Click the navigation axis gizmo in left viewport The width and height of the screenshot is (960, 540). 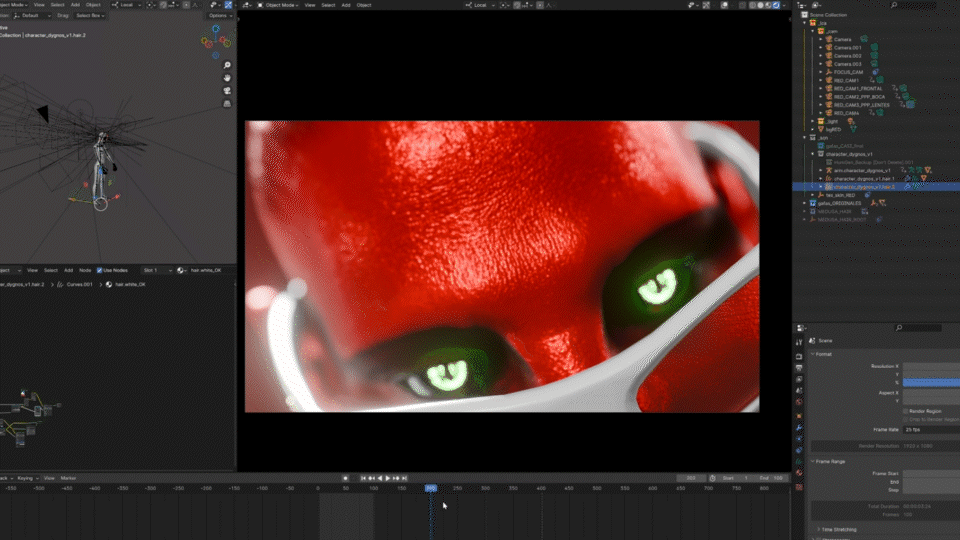216,41
